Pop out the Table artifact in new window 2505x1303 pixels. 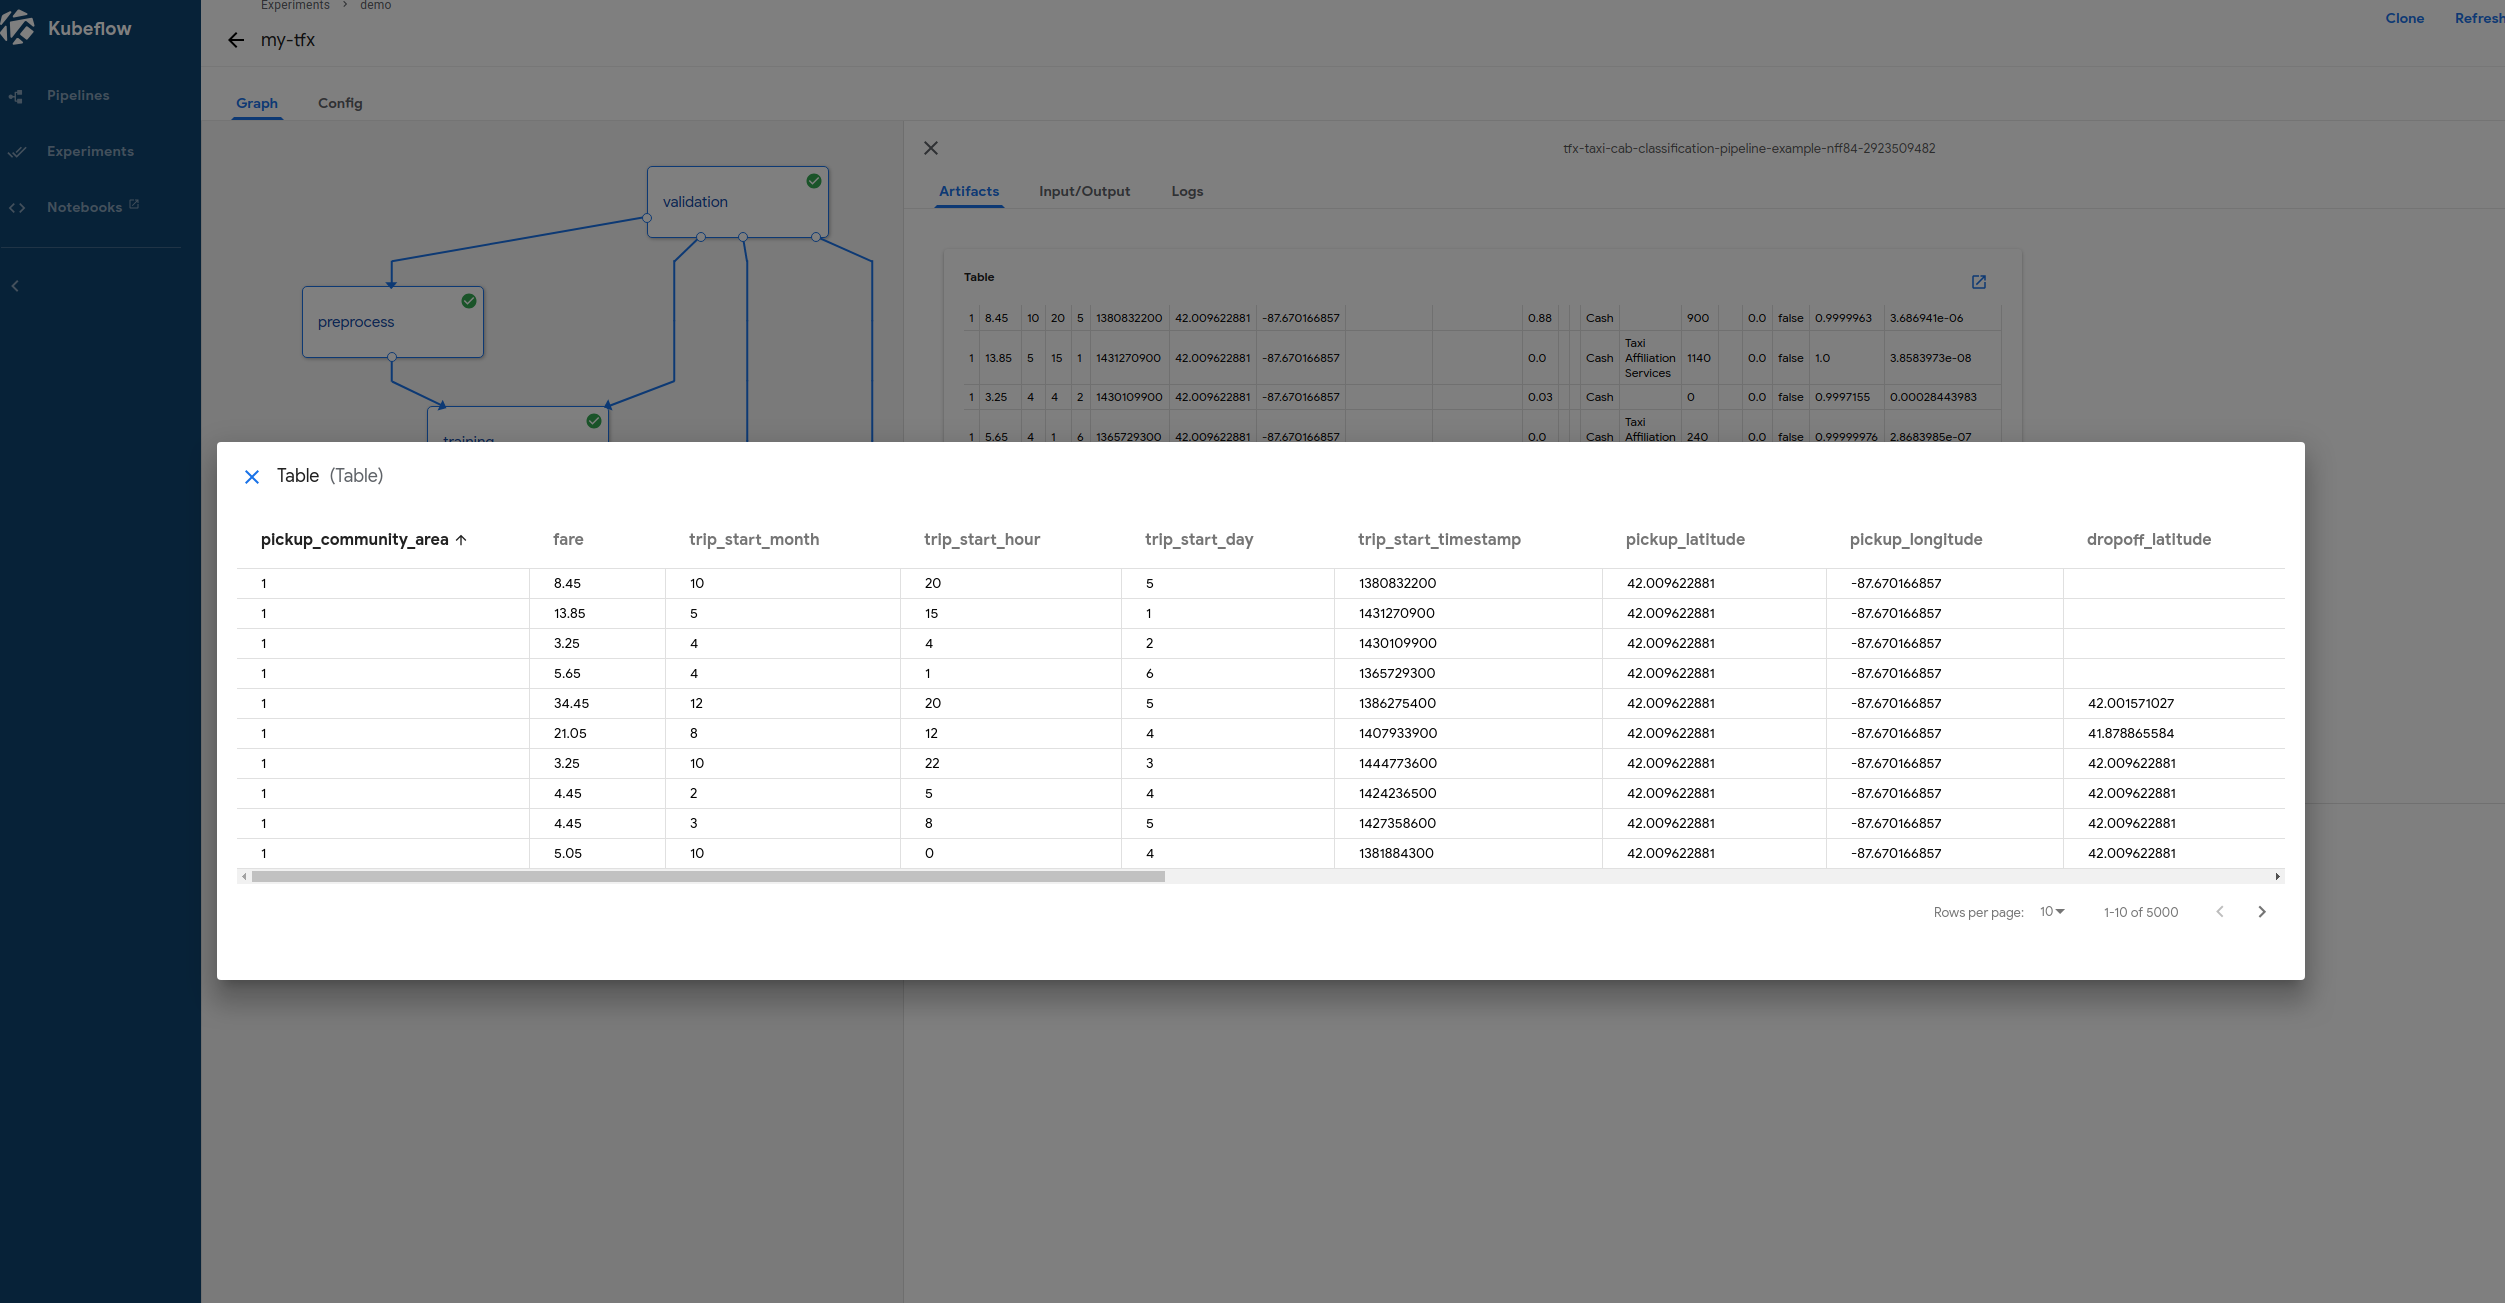click(1978, 282)
